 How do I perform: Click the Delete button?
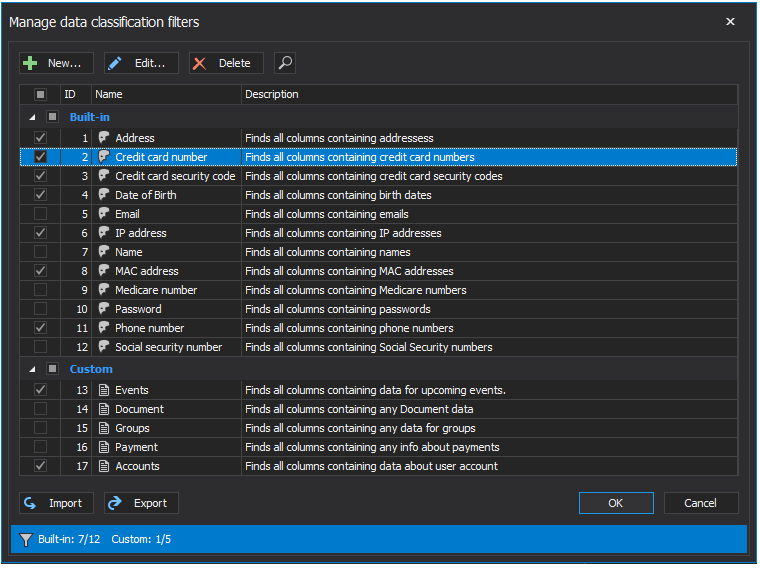pos(226,63)
